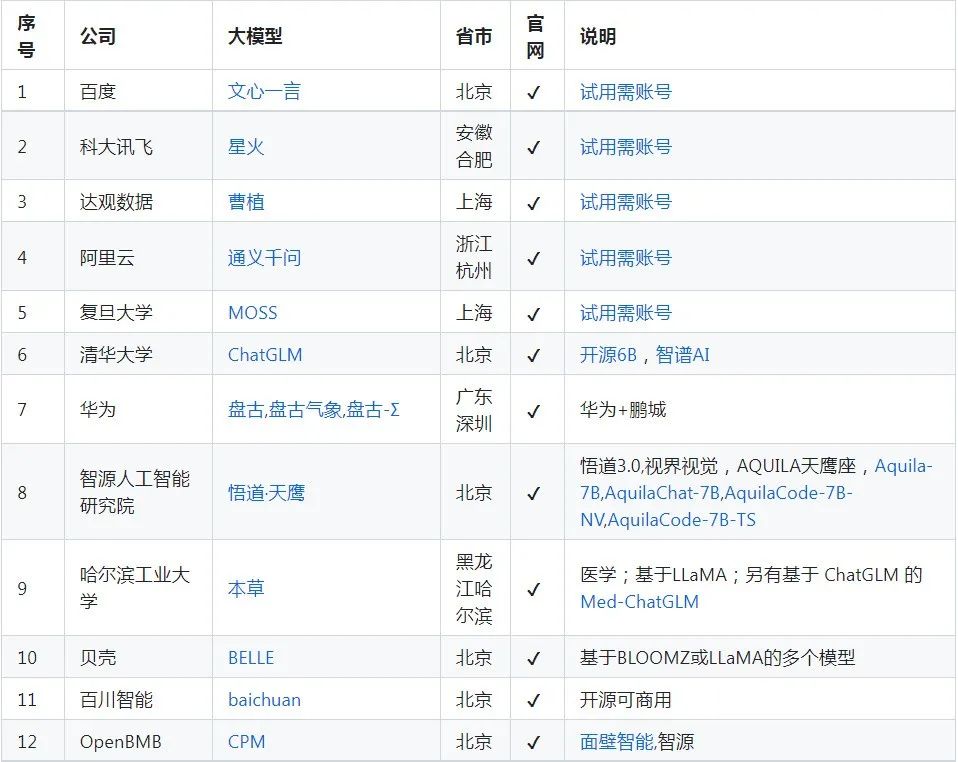Image resolution: width=958 pixels, height=762 pixels.
Task: Click 试用需账号 link in 科大讯飞 row
Action: pos(626,147)
